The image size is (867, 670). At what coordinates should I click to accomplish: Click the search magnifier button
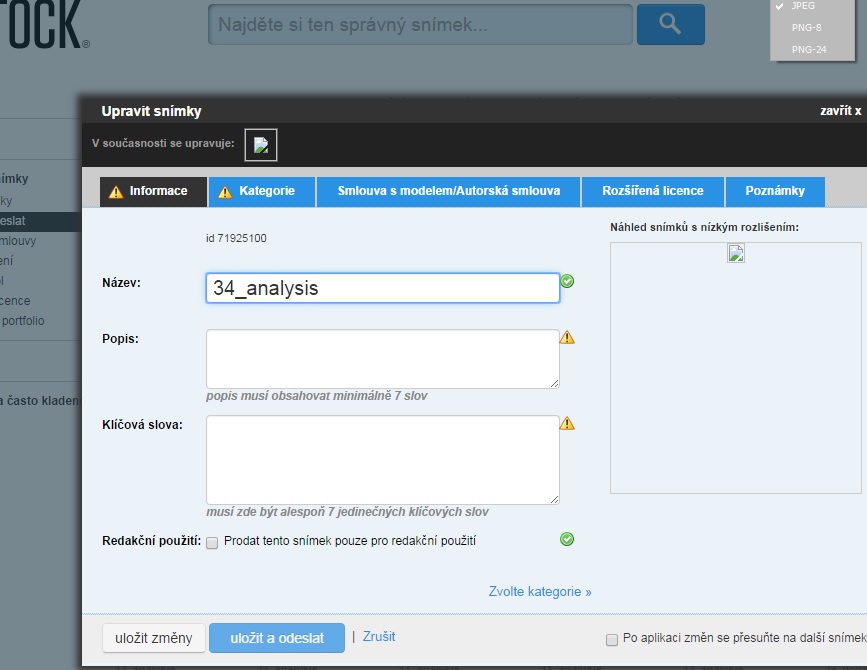tap(671, 24)
